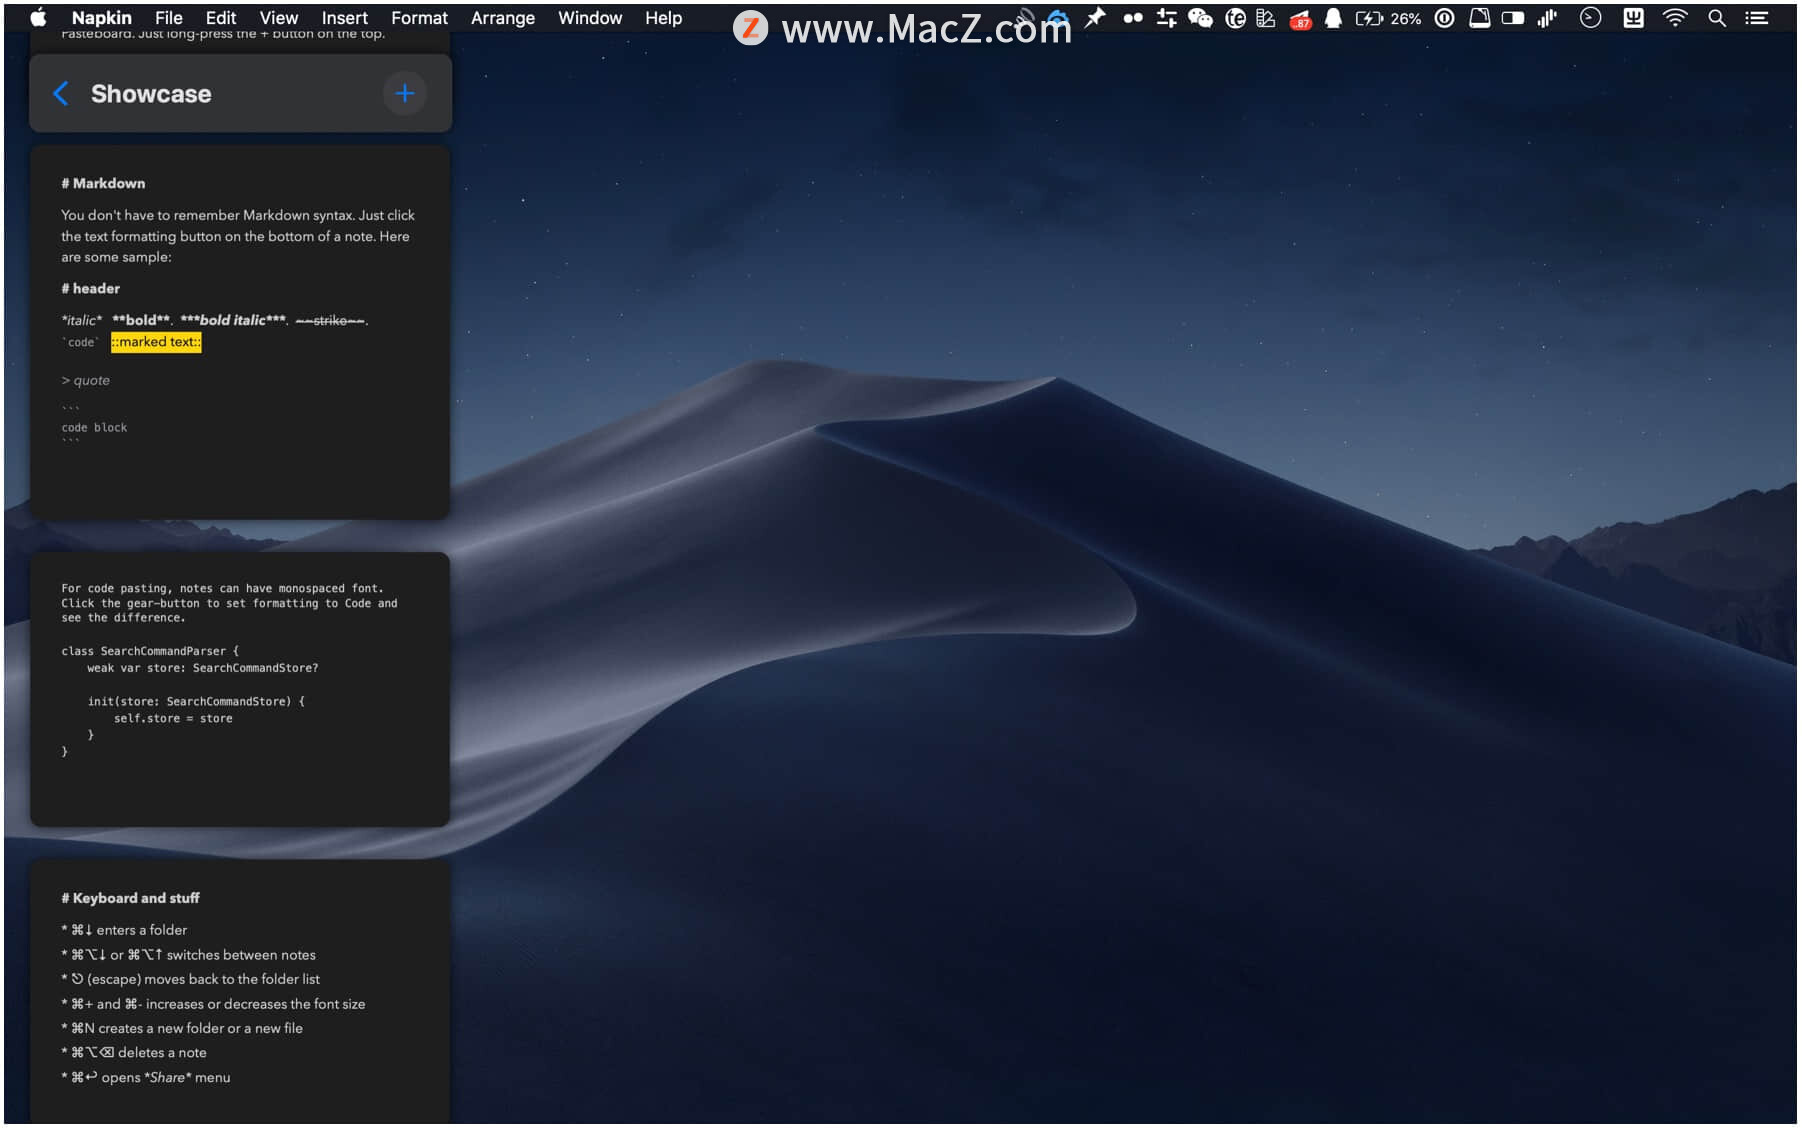Click the '# Markdown' note heading

click(103, 183)
